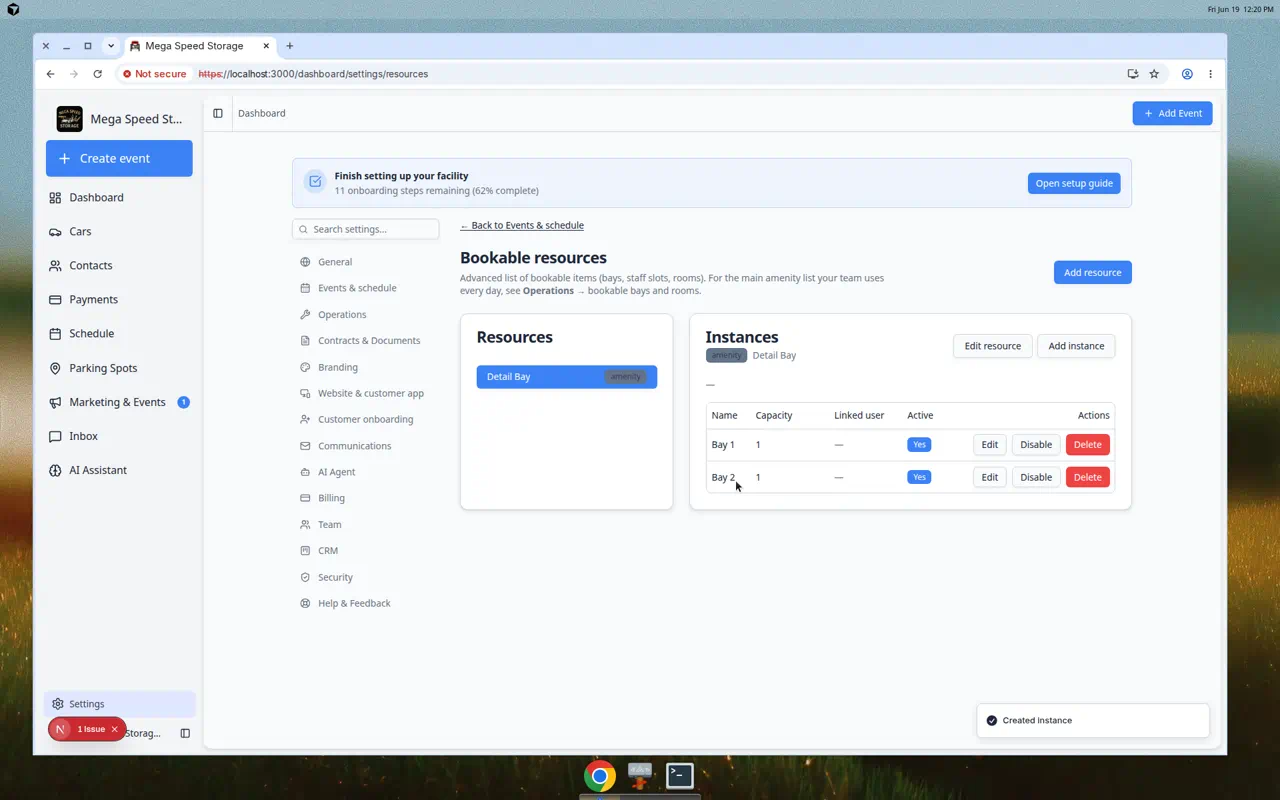Click the system clock in top bar
This screenshot has width=1280, height=800.
(x=1240, y=9)
